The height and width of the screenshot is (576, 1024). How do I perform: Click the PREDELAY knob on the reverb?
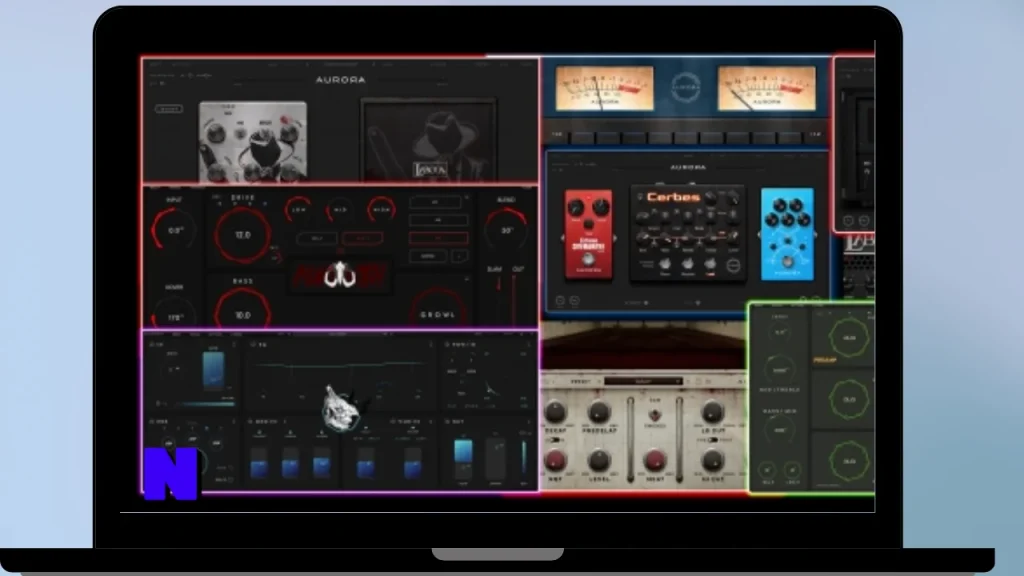point(598,413)
